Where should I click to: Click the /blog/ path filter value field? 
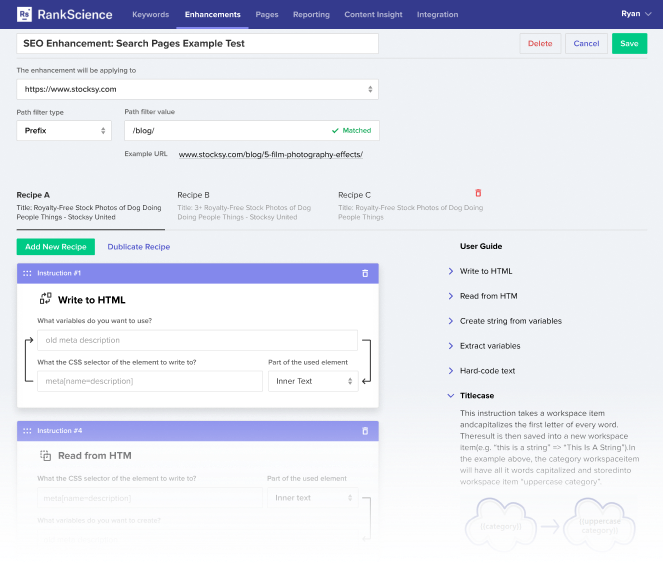252,131
